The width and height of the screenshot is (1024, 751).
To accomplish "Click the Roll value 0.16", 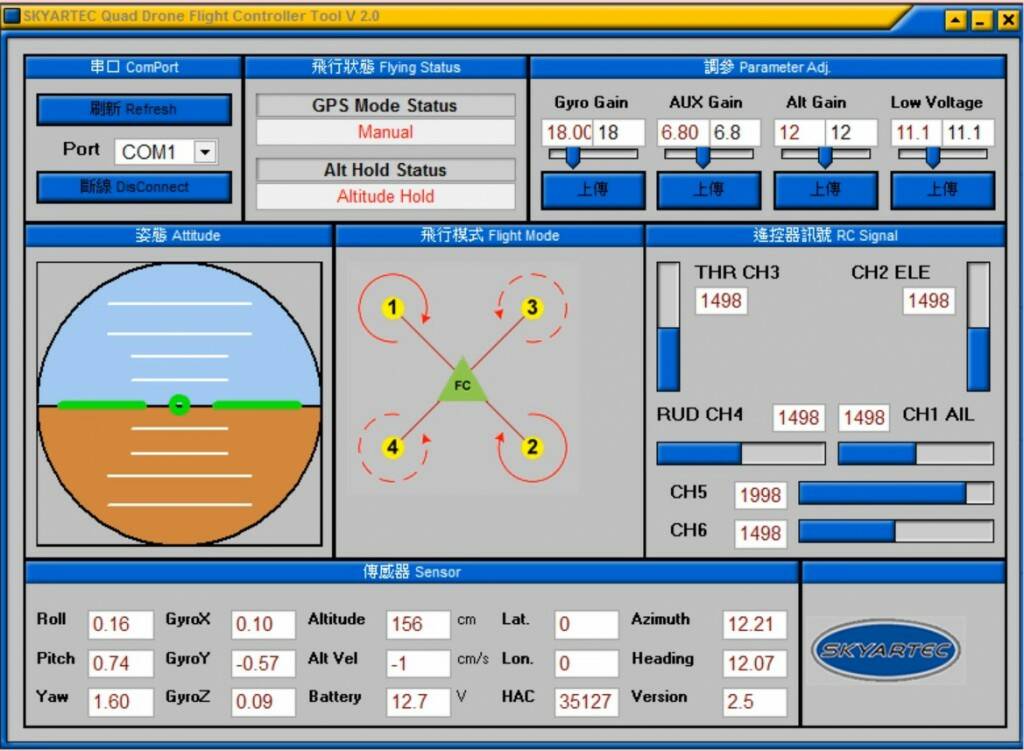I will tap(121, 624).
